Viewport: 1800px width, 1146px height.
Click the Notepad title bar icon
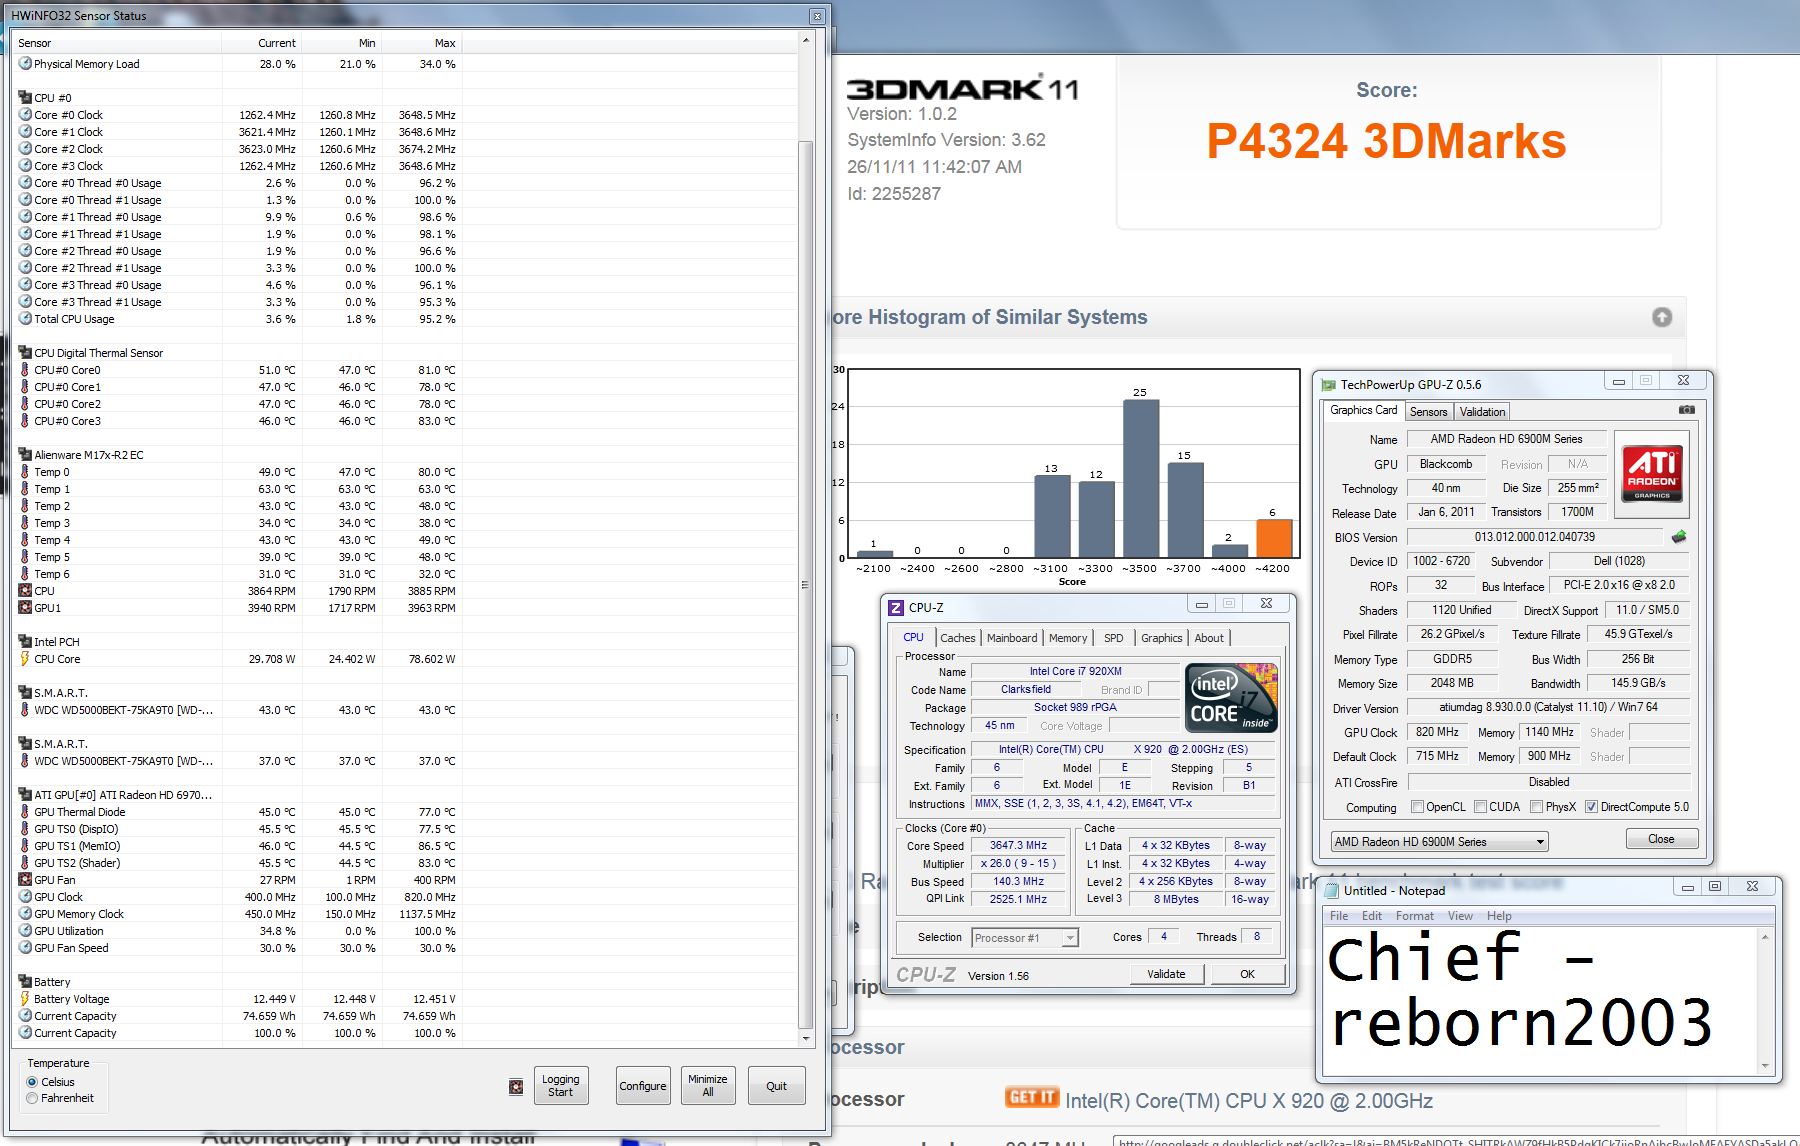pos(1332,890)
